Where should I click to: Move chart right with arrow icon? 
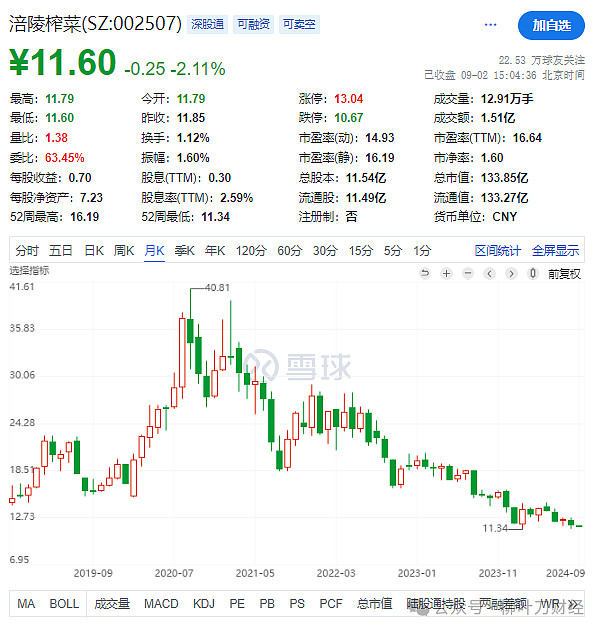coord(511,274)
